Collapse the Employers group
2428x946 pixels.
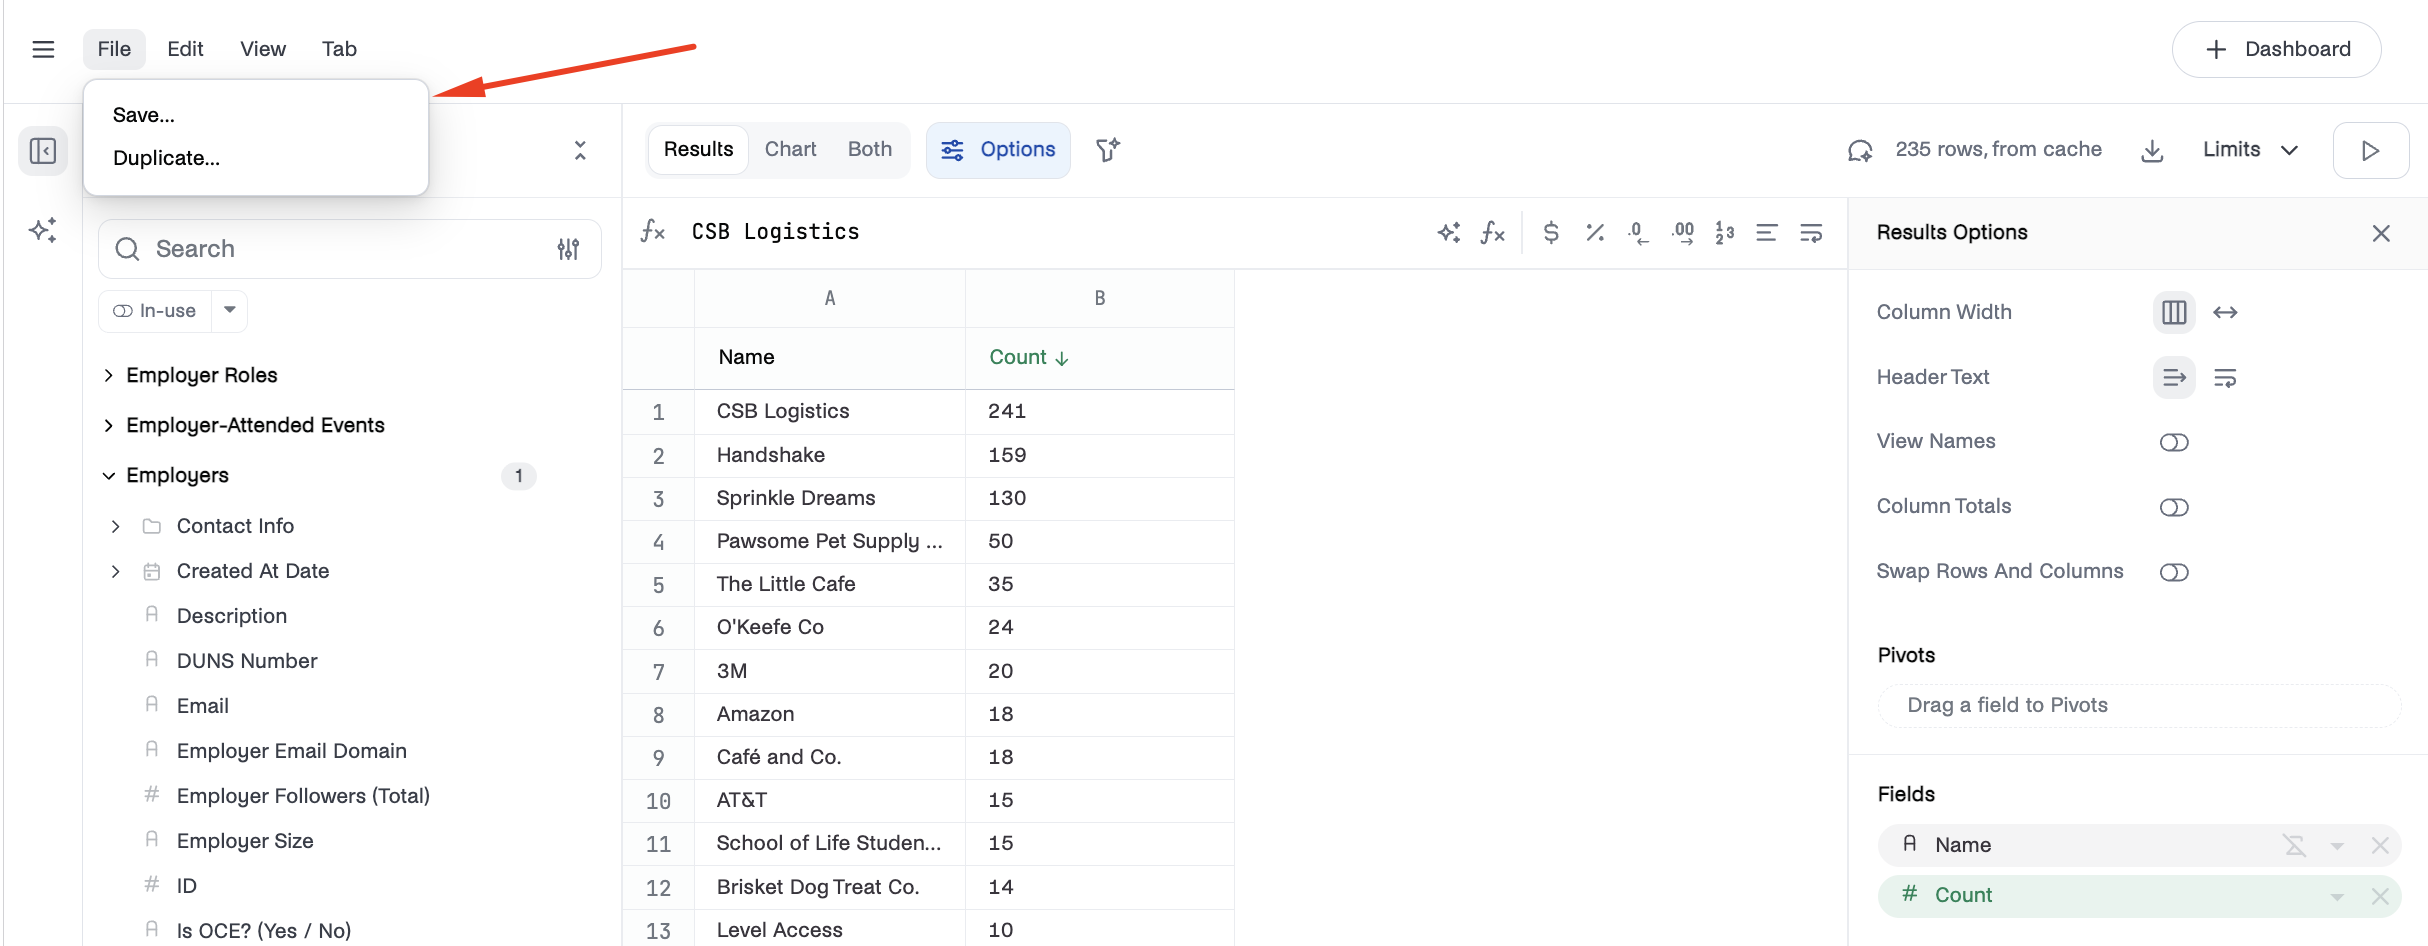pyautogui.click(x=108, y=475)
